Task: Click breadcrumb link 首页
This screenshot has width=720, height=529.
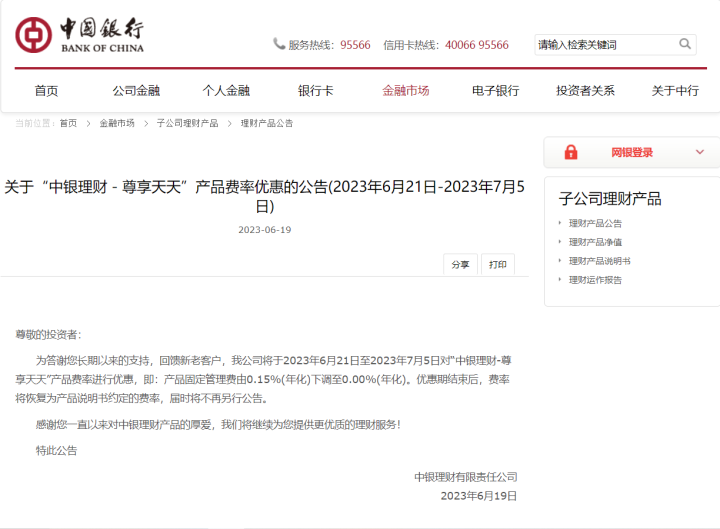Action: pyautogui.click(x=68, y=123)
